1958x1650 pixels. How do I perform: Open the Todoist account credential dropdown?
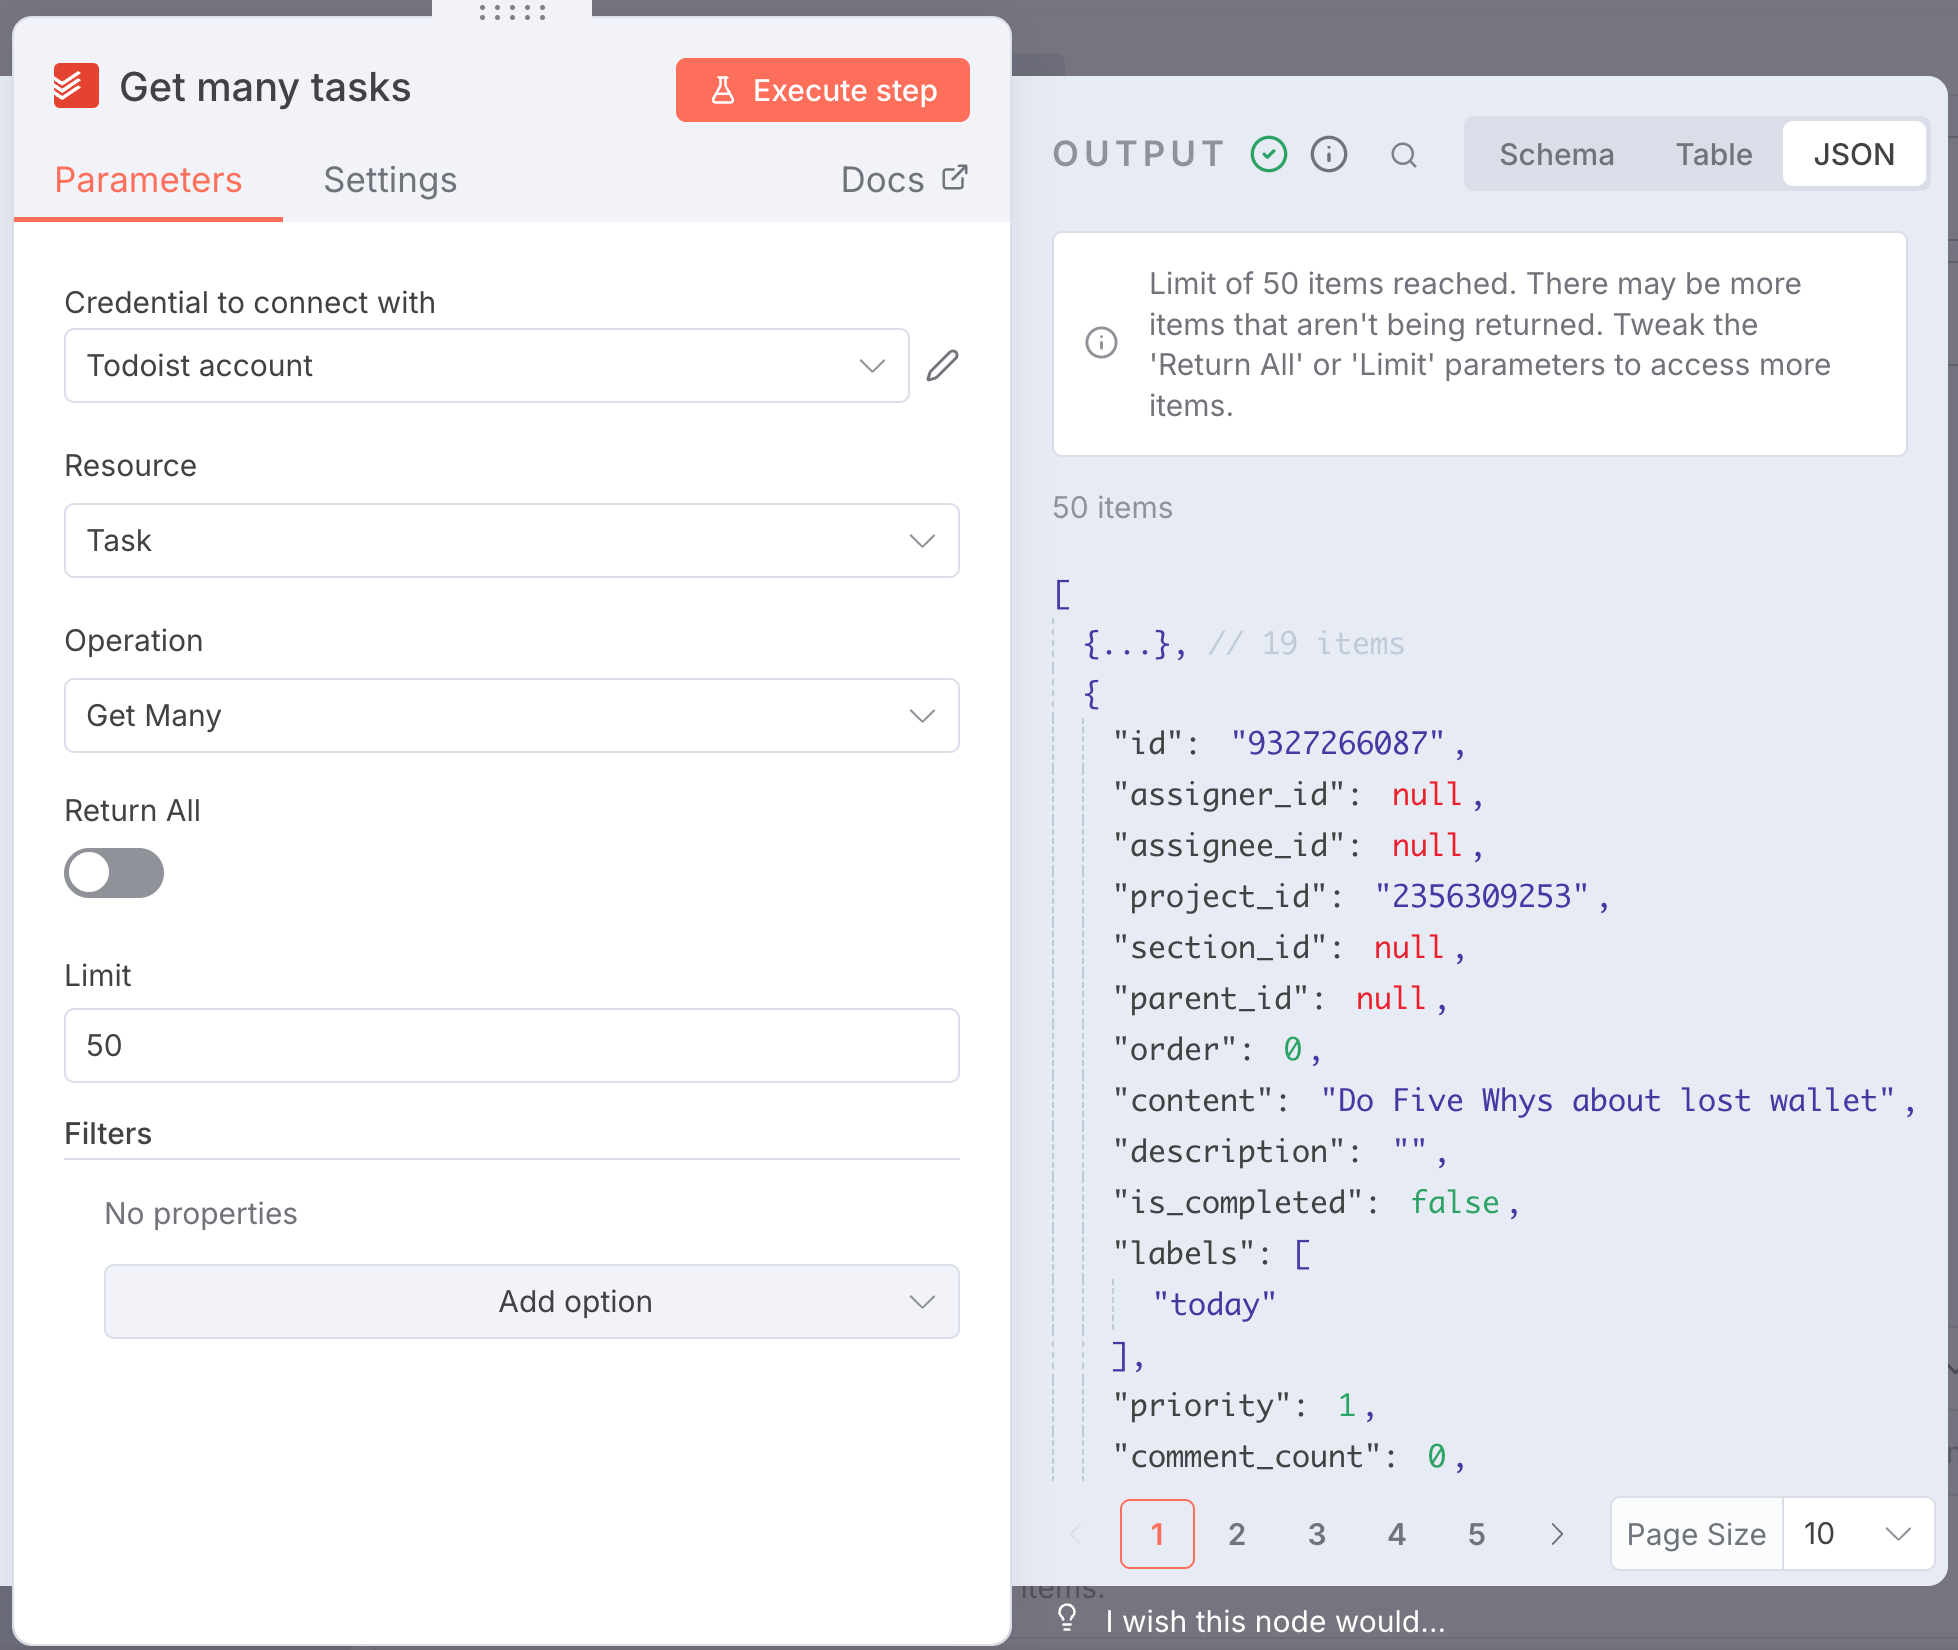pos(486,366)
